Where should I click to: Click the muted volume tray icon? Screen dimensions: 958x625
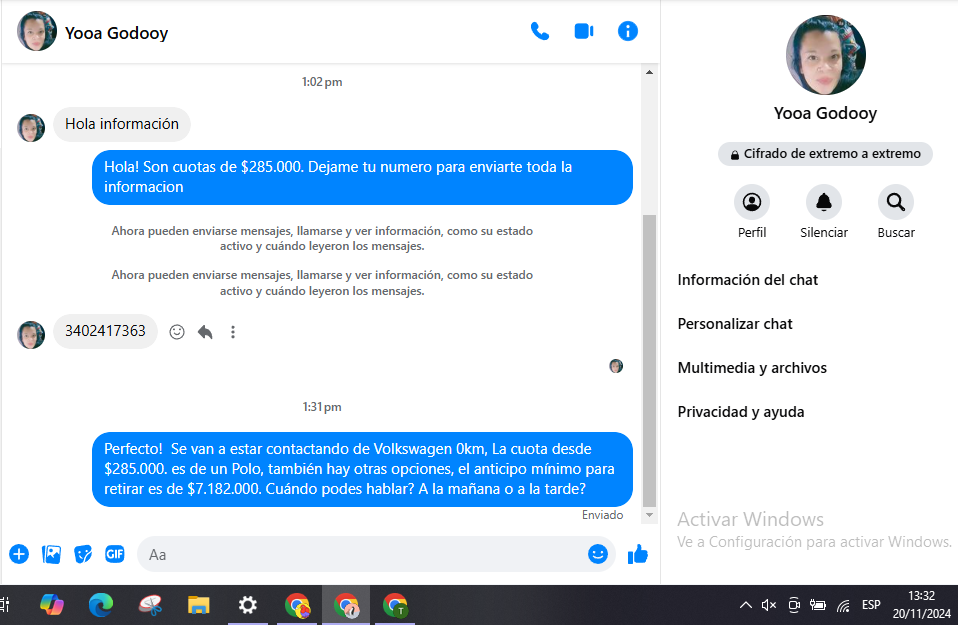click(769, 605)
